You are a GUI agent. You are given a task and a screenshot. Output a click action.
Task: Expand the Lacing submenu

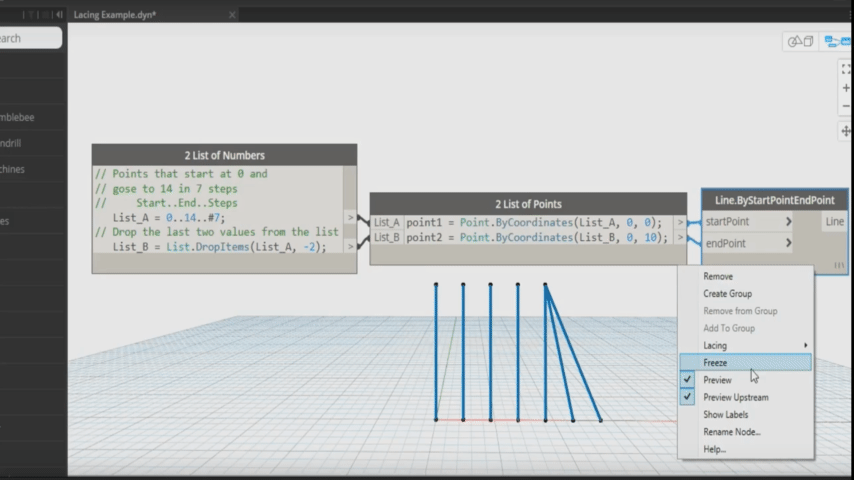745,345
